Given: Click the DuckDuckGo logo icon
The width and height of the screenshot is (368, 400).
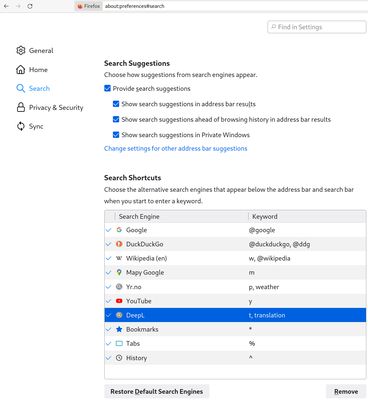Looking at the screenshot, I should tap(119, 244).
